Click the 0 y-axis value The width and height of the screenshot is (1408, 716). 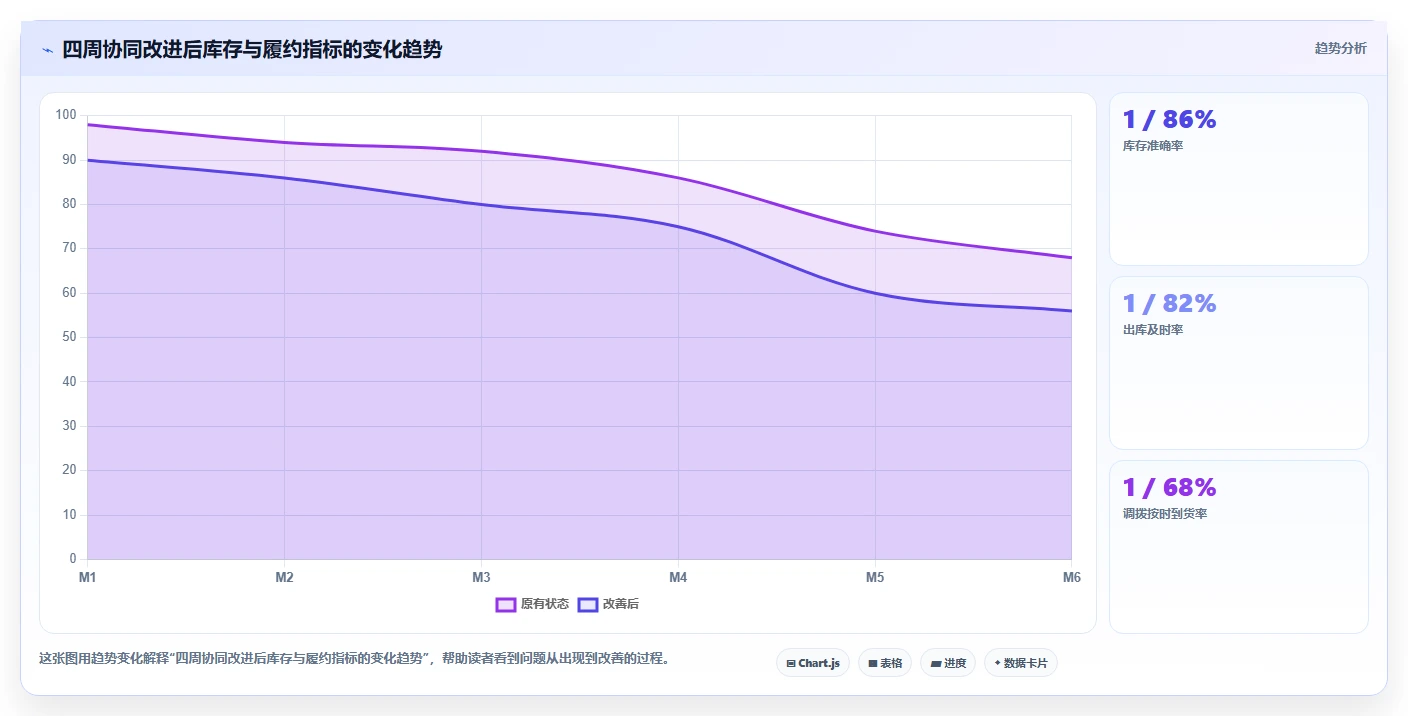[x=73, y=559]
